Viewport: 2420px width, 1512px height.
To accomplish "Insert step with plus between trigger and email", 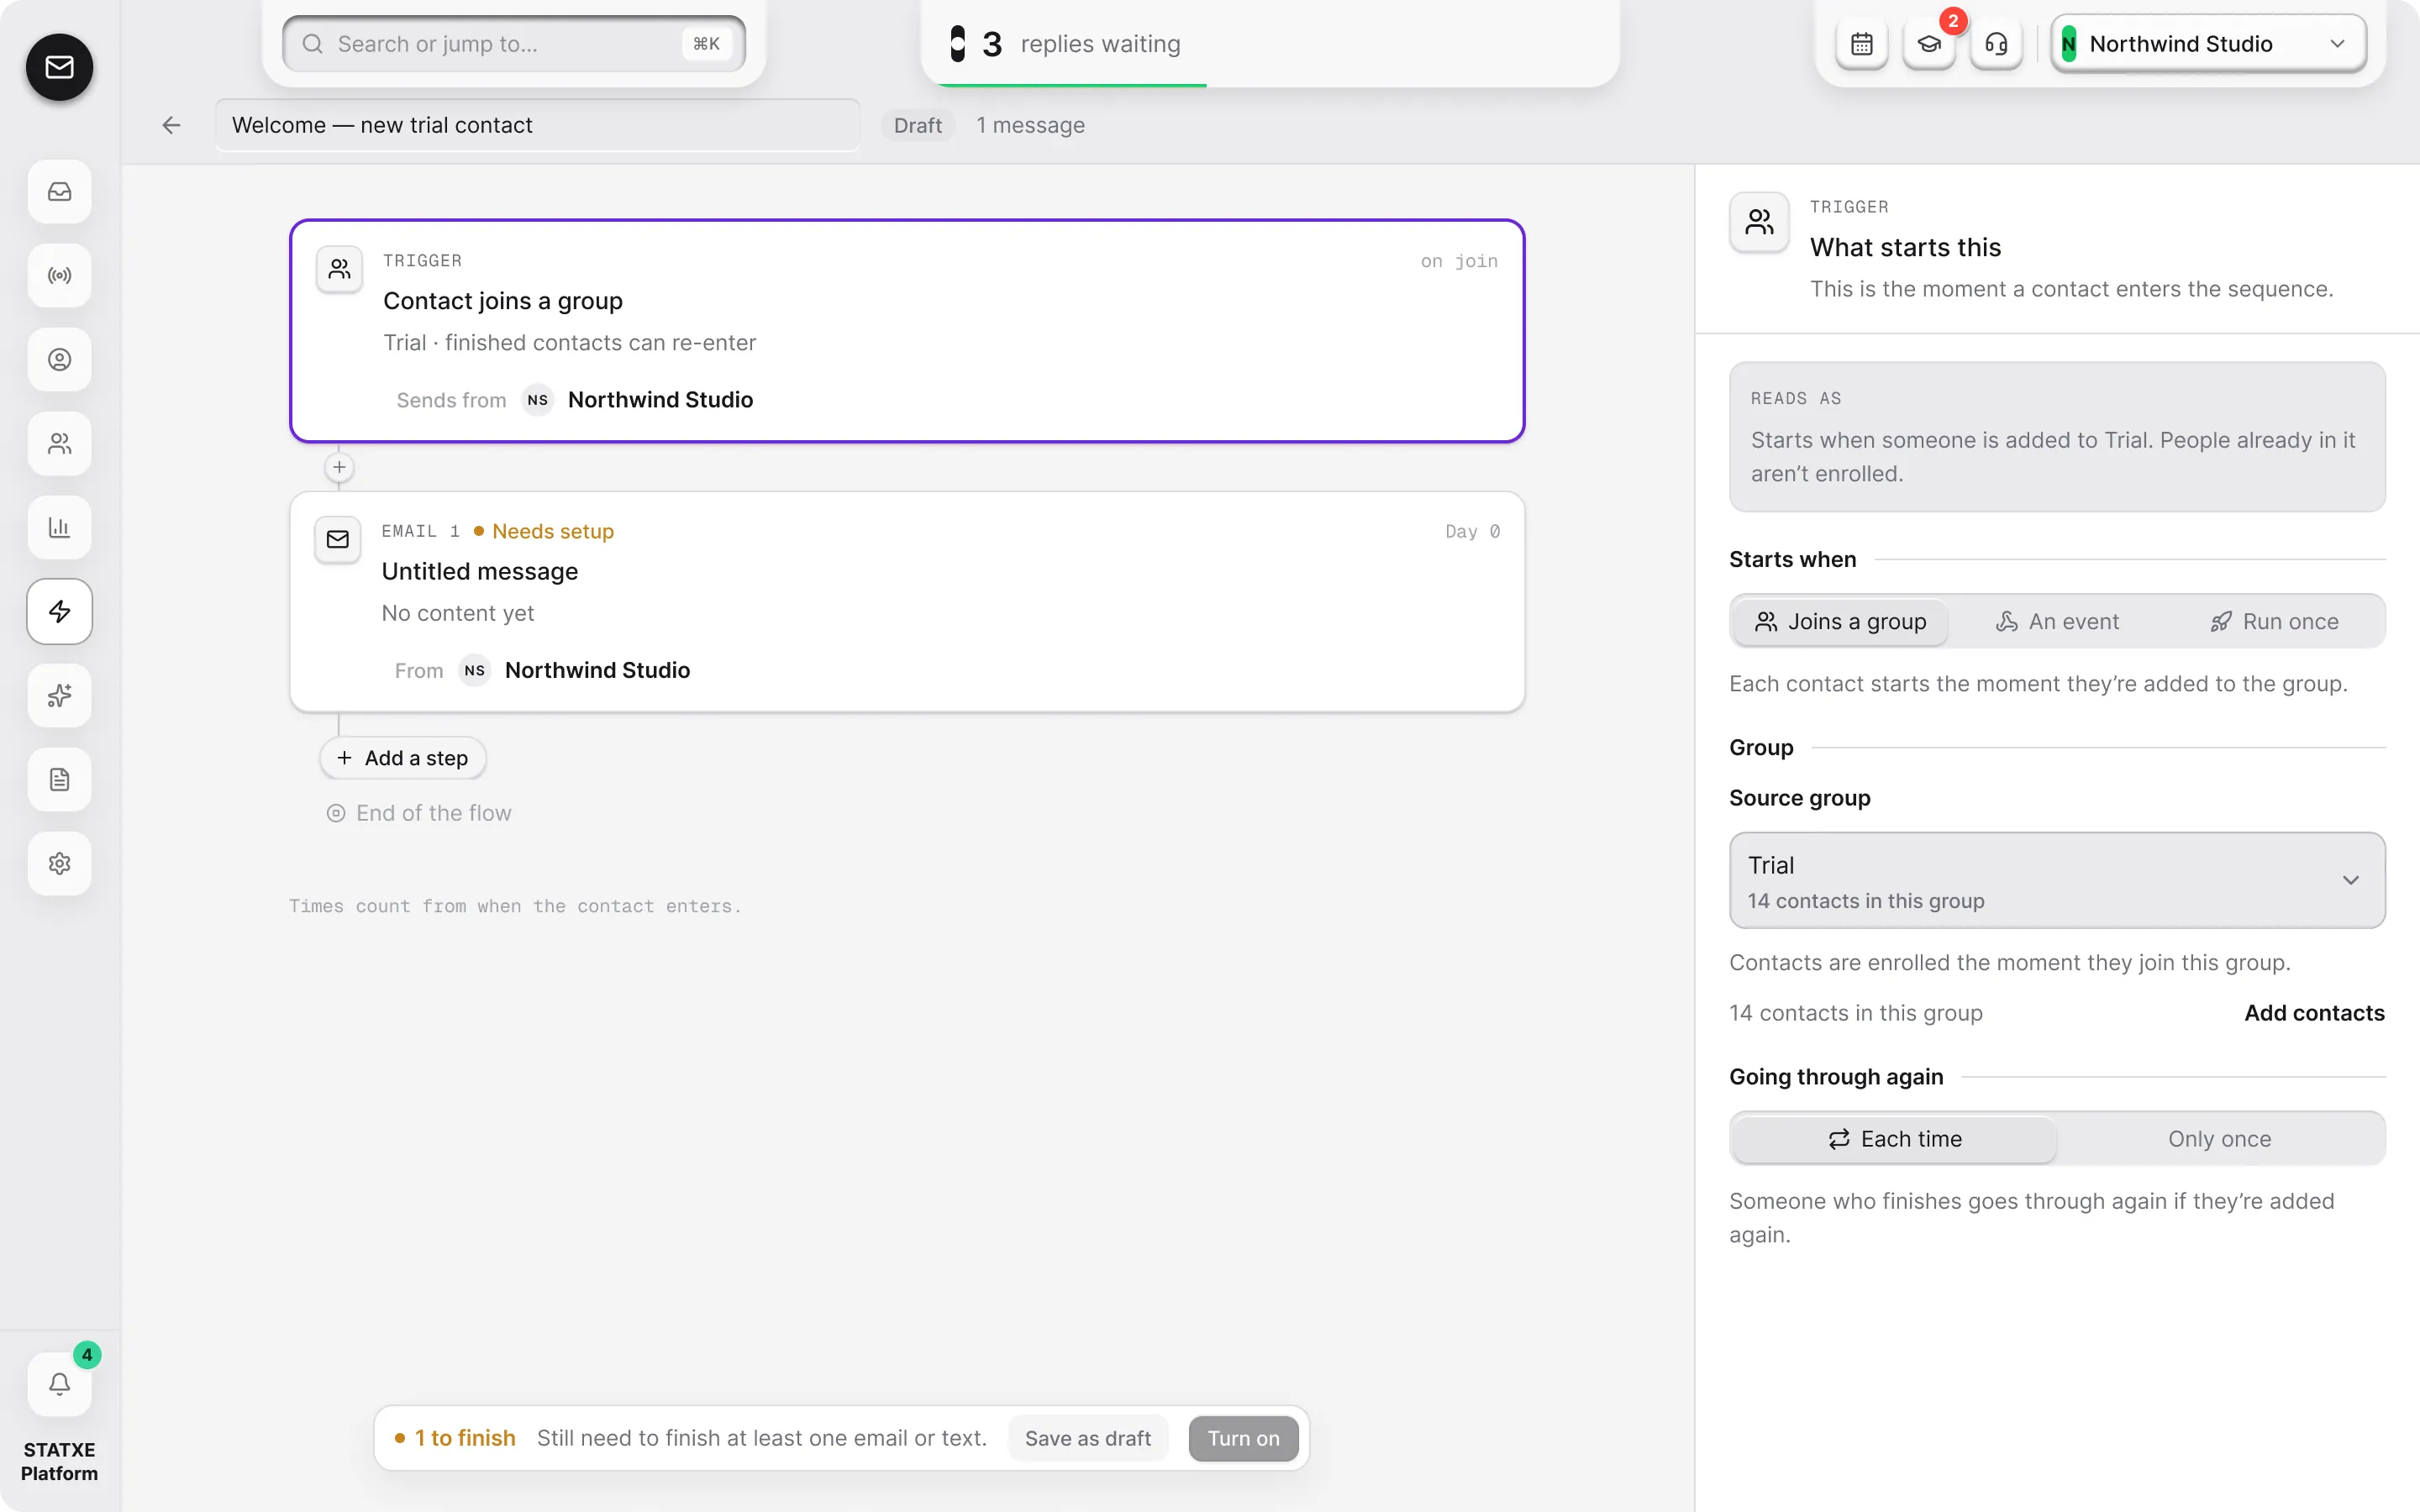I will [339, 467].
